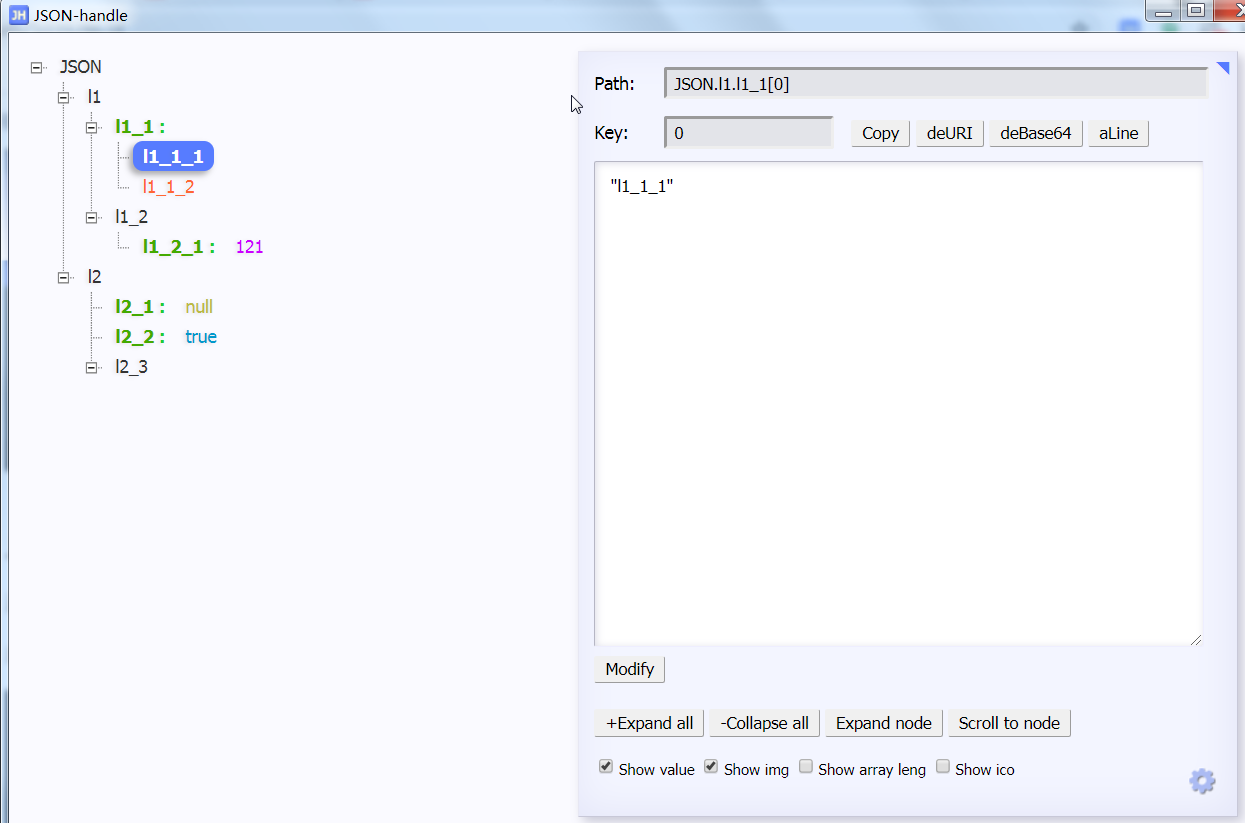Collapse the JSON root node
The height and width of the screenshot is (823, 1245).
pos(38,67)
